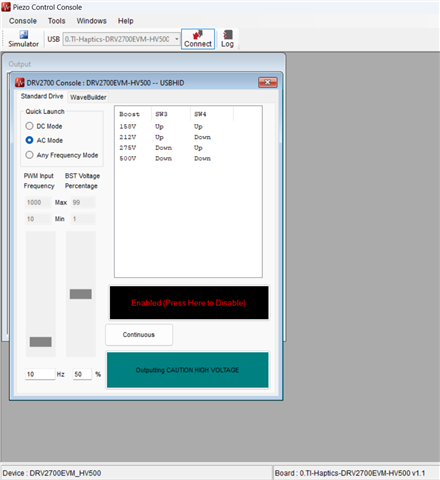Image resolution: width=440 pixels, height=480 pixels.
Task: Click Outputting CAUTION HIGH VOLTAGE button
Action: pos(188,370)
